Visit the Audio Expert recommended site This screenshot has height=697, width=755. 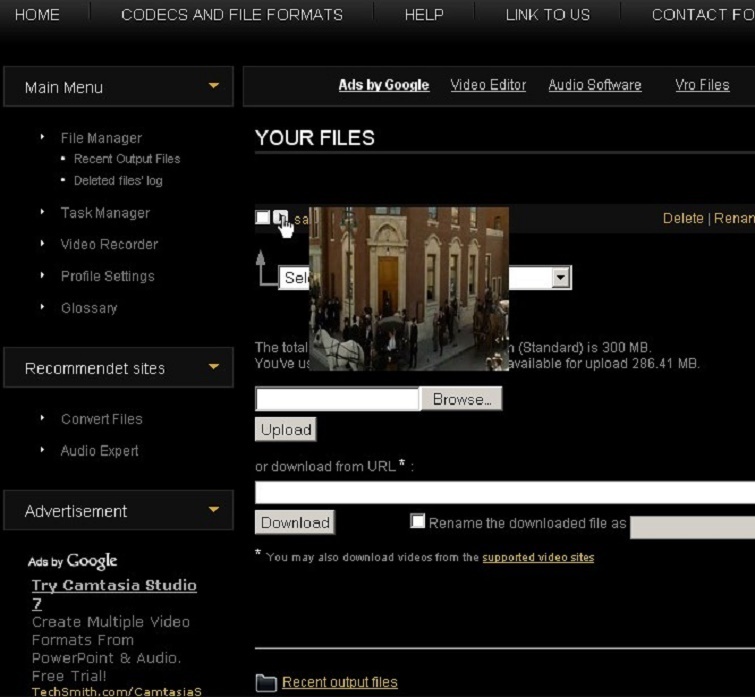pyautogui.click(x=99, y=451)
